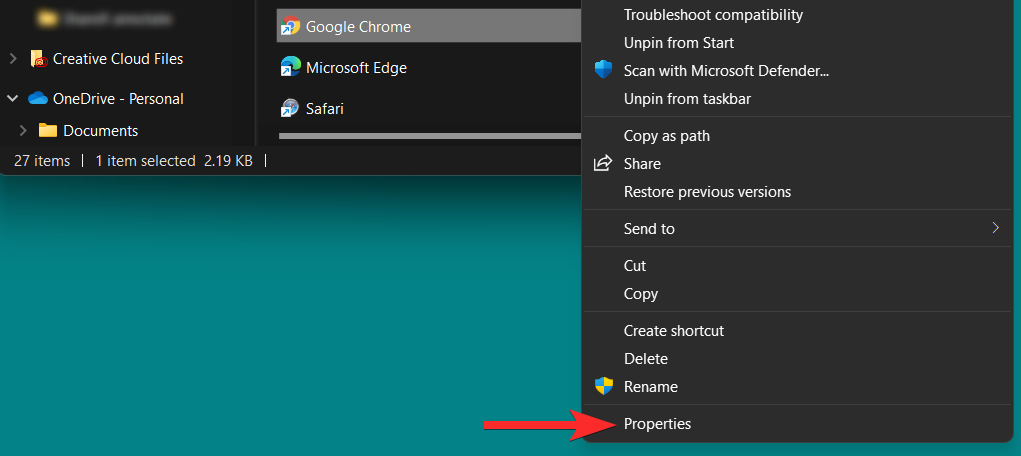Image resolution: width=1021 pixels, height=456 pixels.
Task: Click the horizontal scrollbar under the file list
Action: [x=430, y=135]
